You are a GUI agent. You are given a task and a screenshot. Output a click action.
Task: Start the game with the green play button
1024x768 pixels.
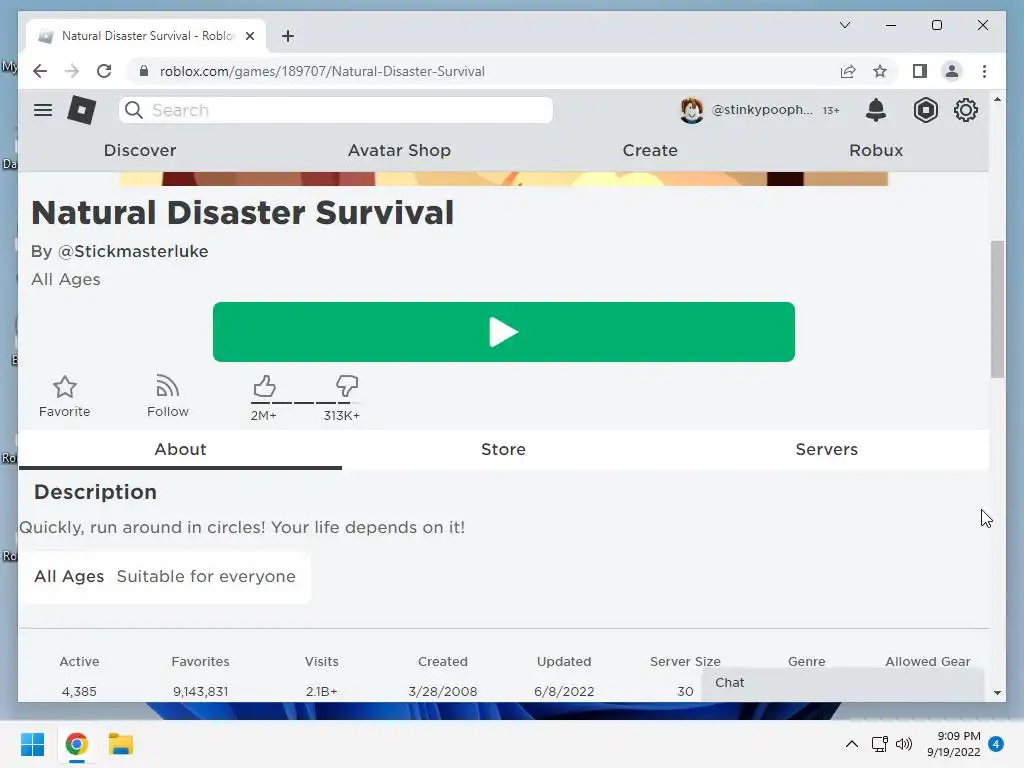[x=504, y=332]
